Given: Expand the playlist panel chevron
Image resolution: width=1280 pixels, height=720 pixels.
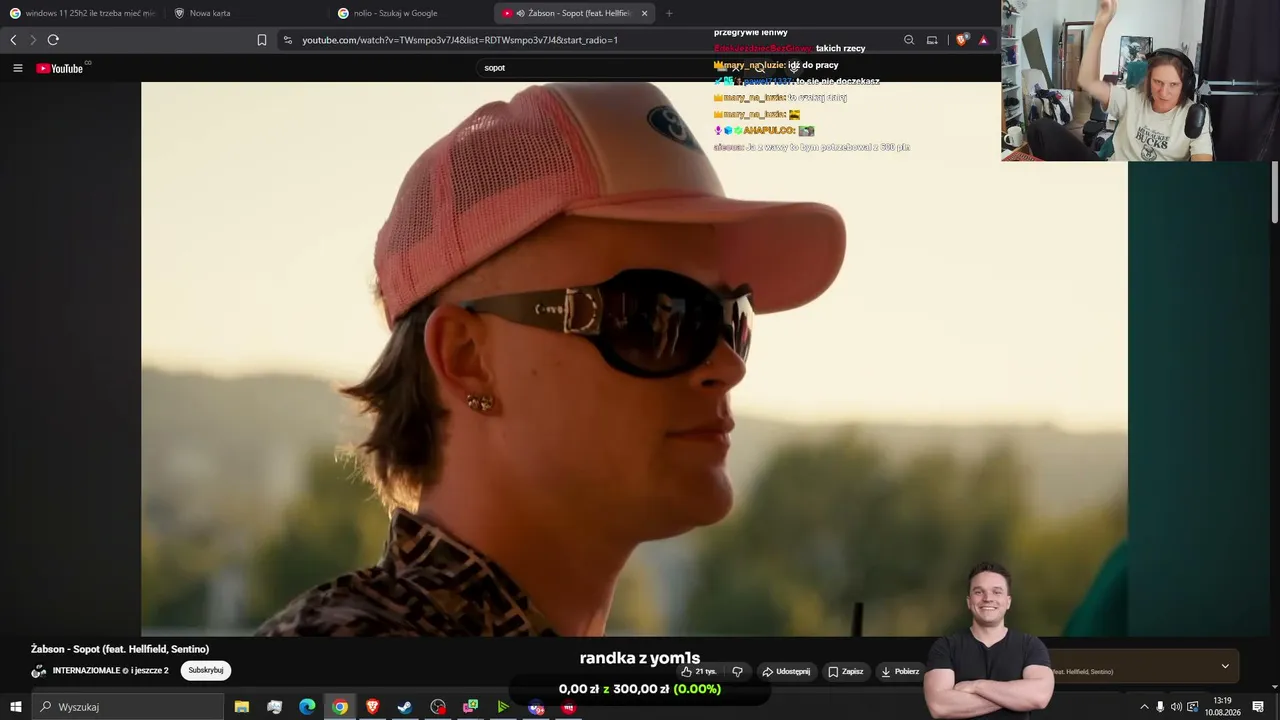Looking at the screenshot, I should point(1225,667).
